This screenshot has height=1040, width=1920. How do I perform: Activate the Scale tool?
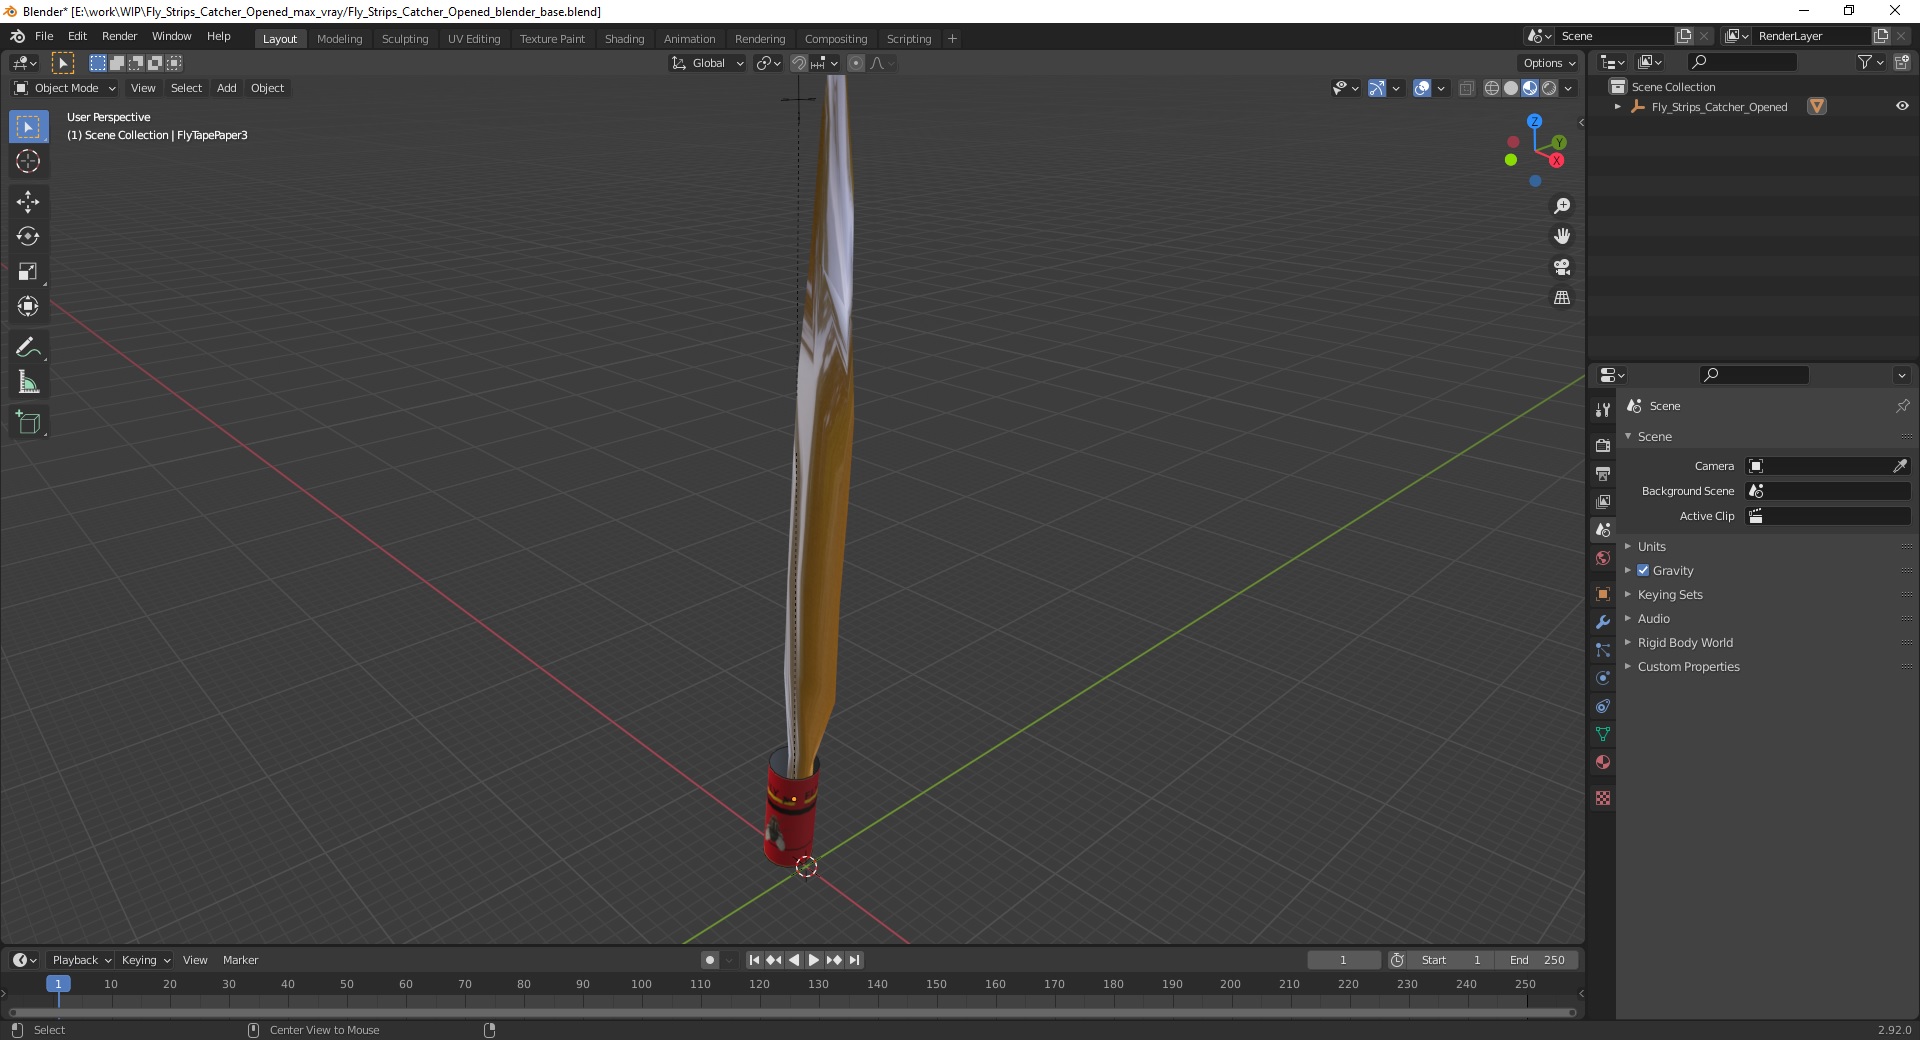tap(28, 272)
